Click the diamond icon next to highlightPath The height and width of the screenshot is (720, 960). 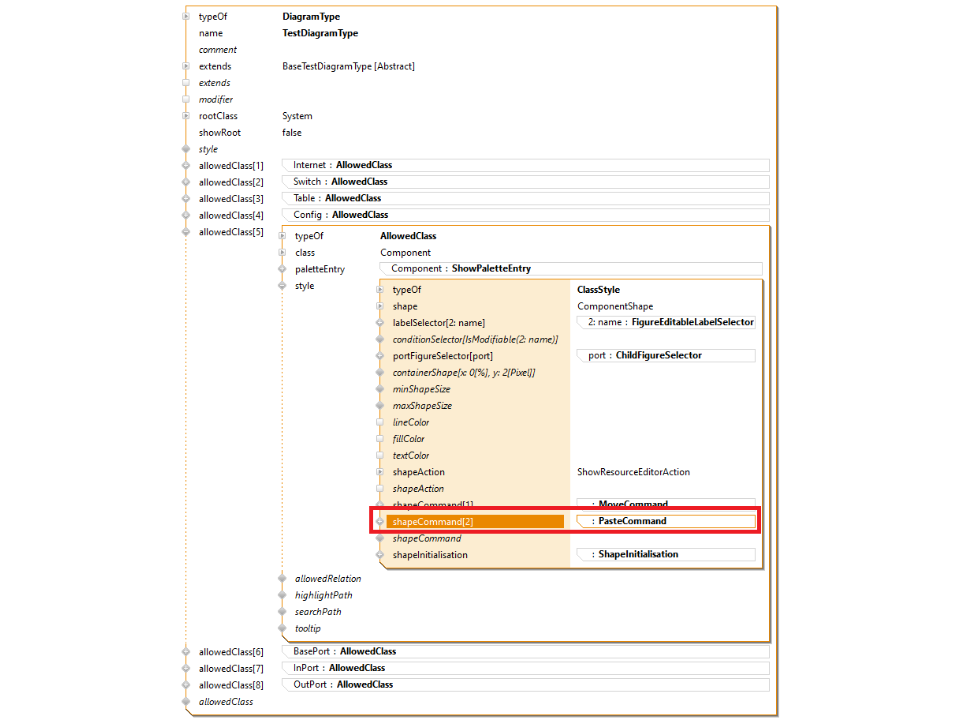click(x=282, y=596)
